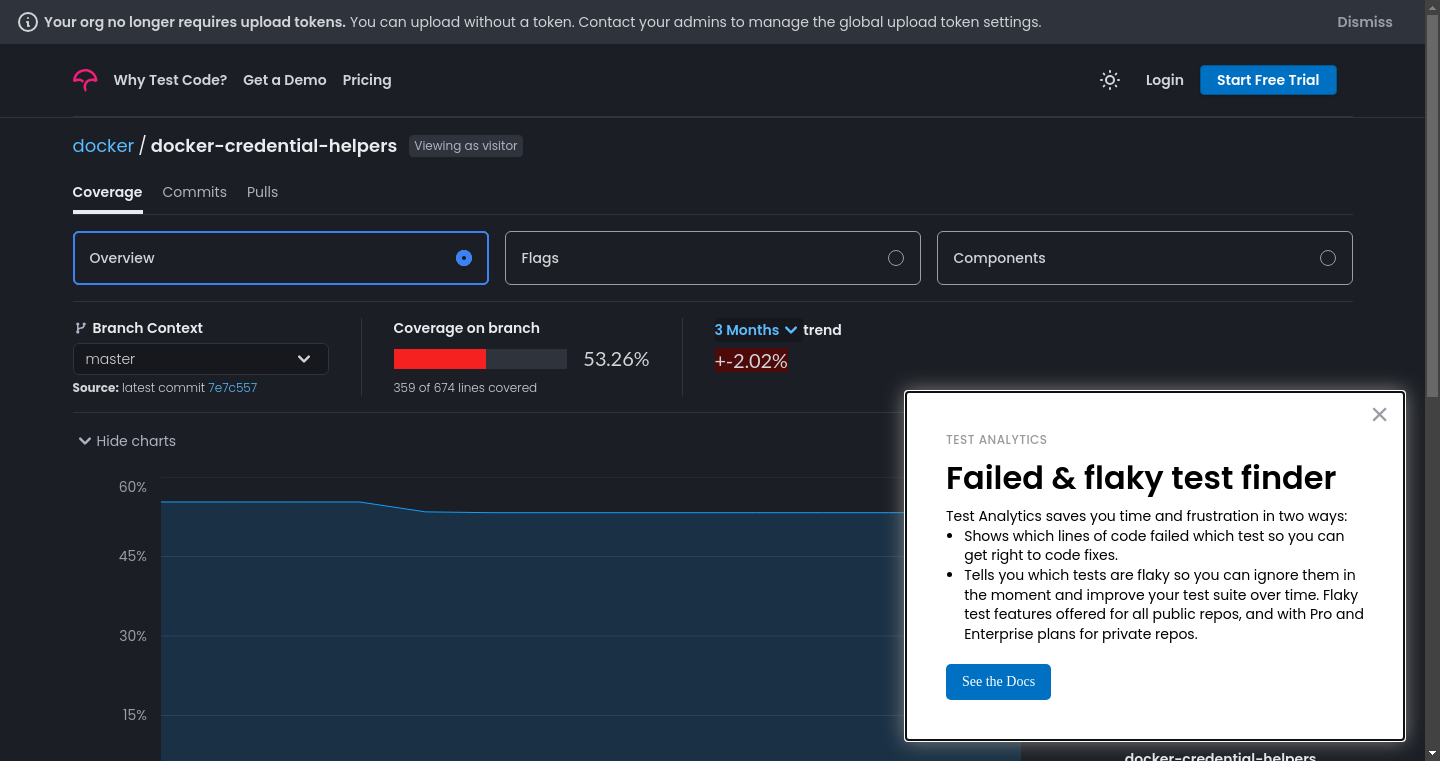Click the Coverage on branch heading
This screenshot has width=1440, height=761.
tap(467, 328)
